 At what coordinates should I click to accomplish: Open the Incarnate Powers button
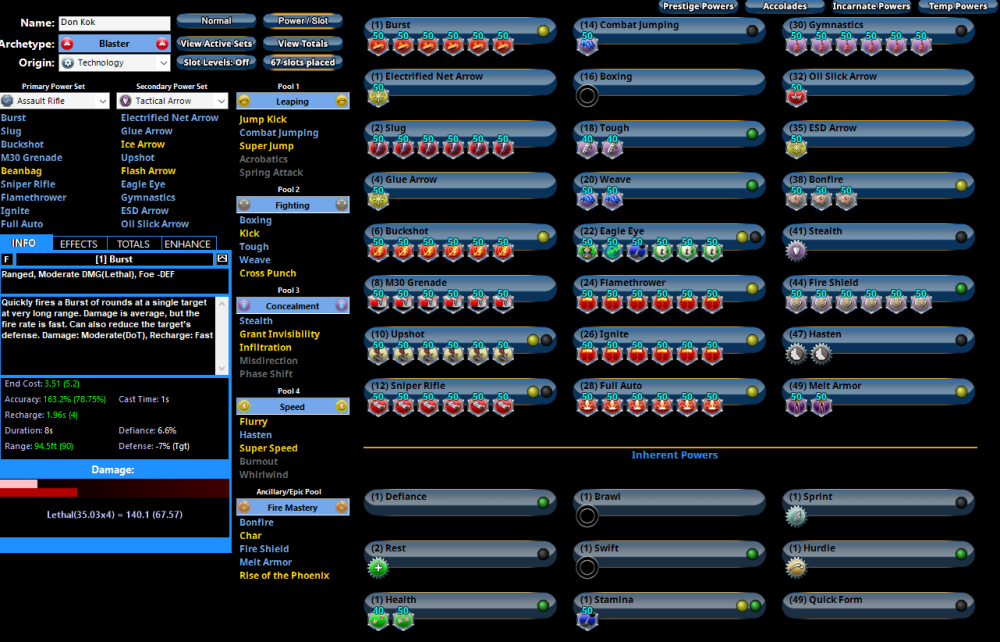(871, 6)
